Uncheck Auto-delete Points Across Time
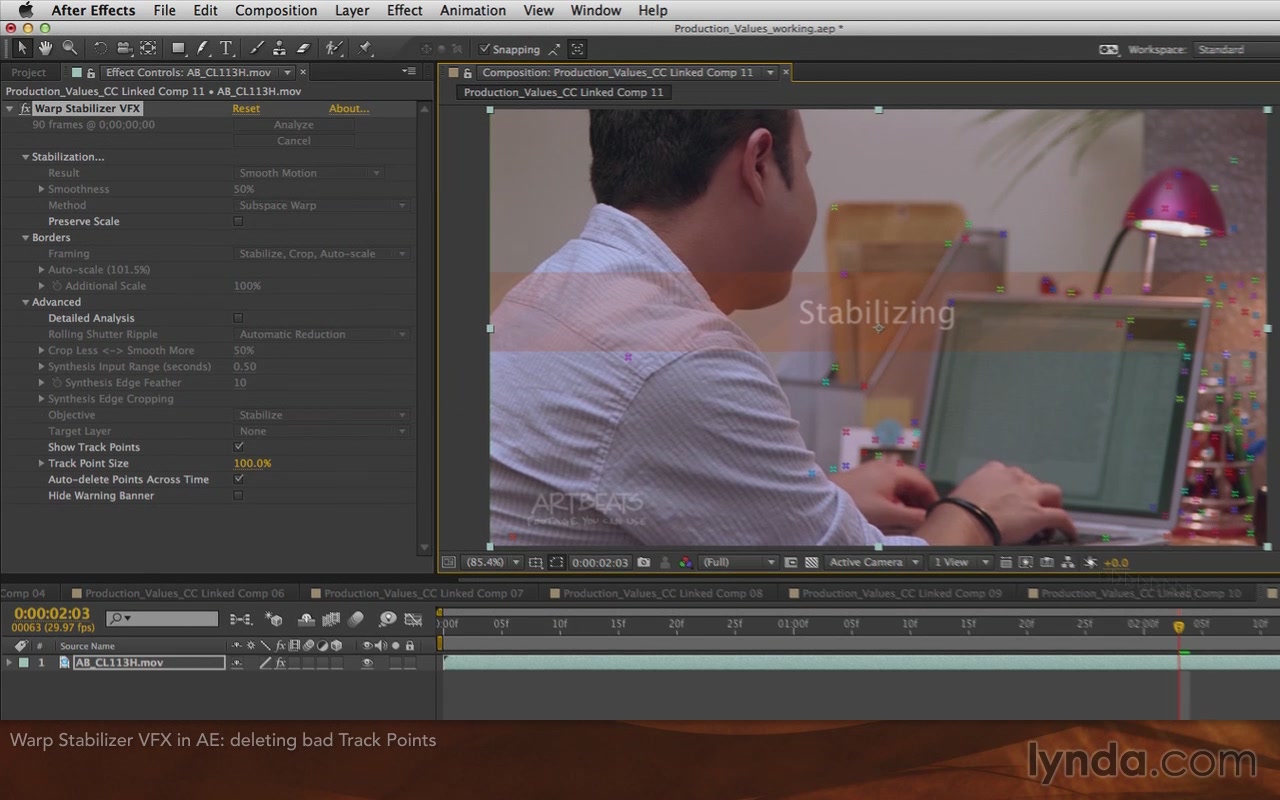The height and width of the screenshot is (800, 1280). [238, 479]
